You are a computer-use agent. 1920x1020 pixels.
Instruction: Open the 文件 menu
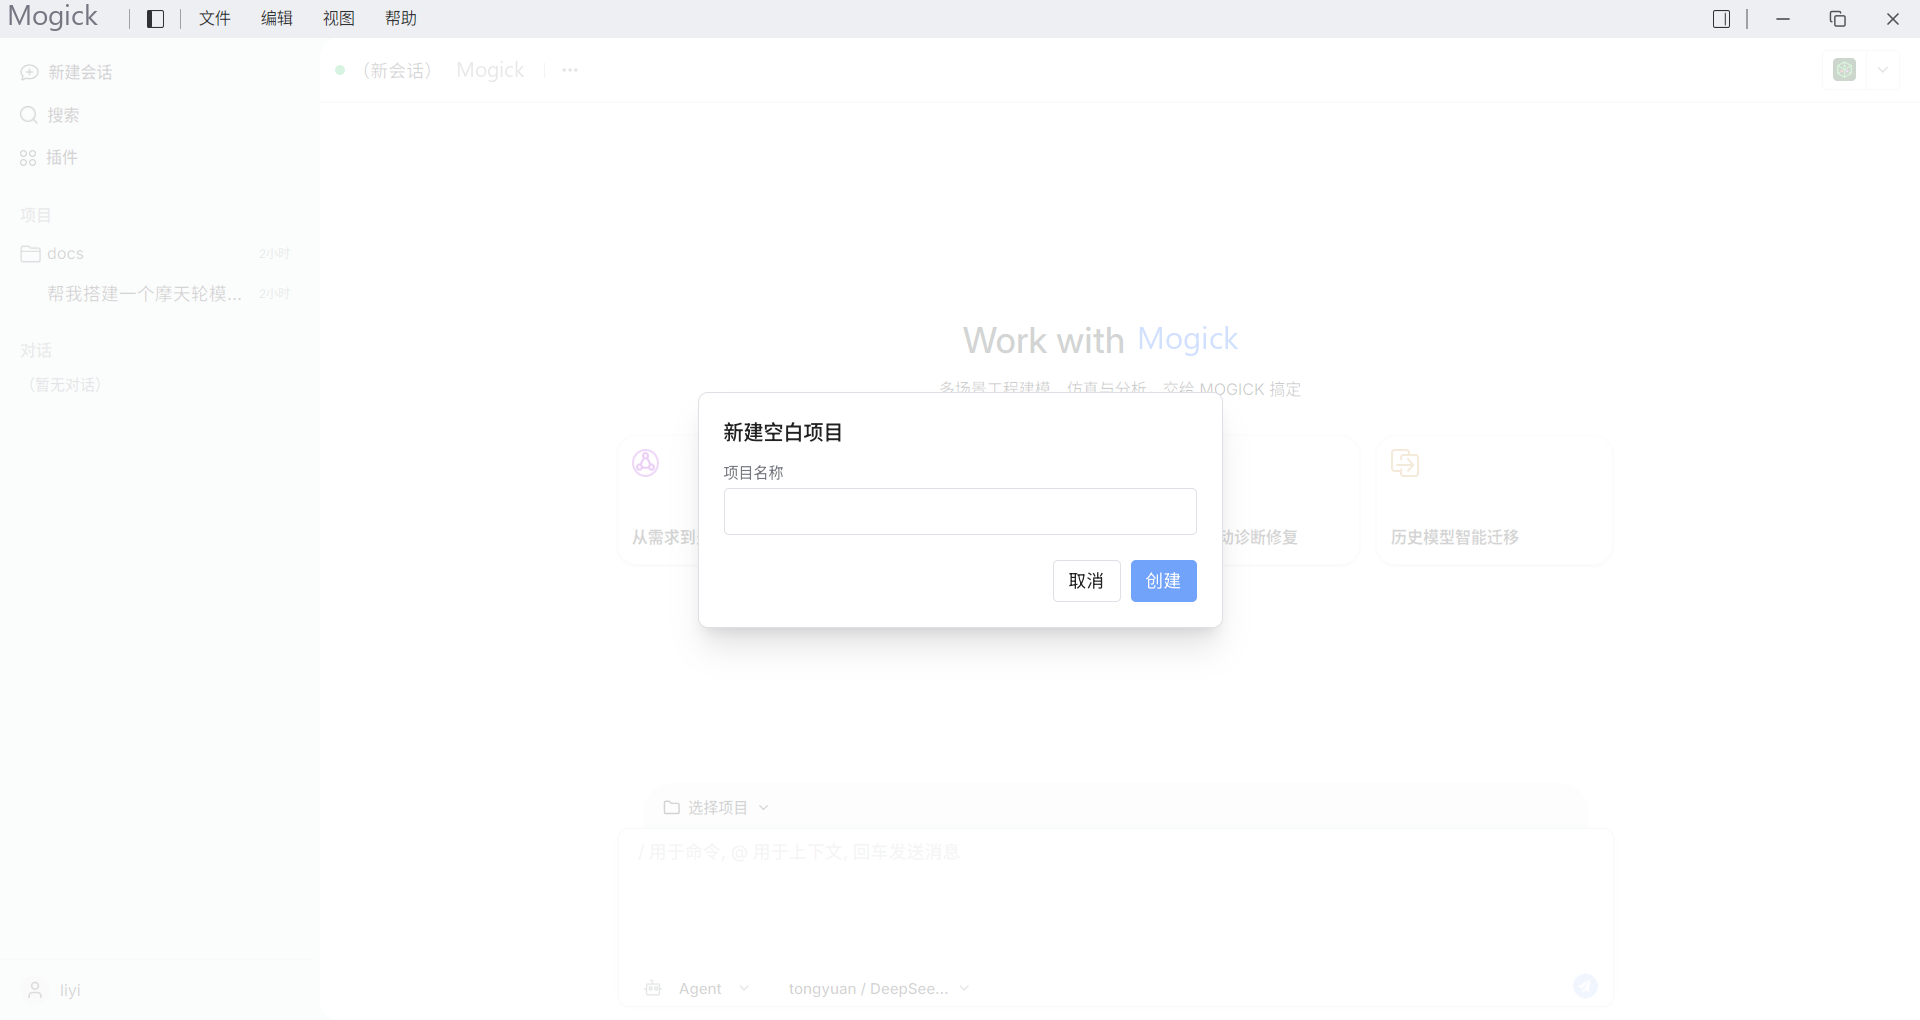coord(215,19)
